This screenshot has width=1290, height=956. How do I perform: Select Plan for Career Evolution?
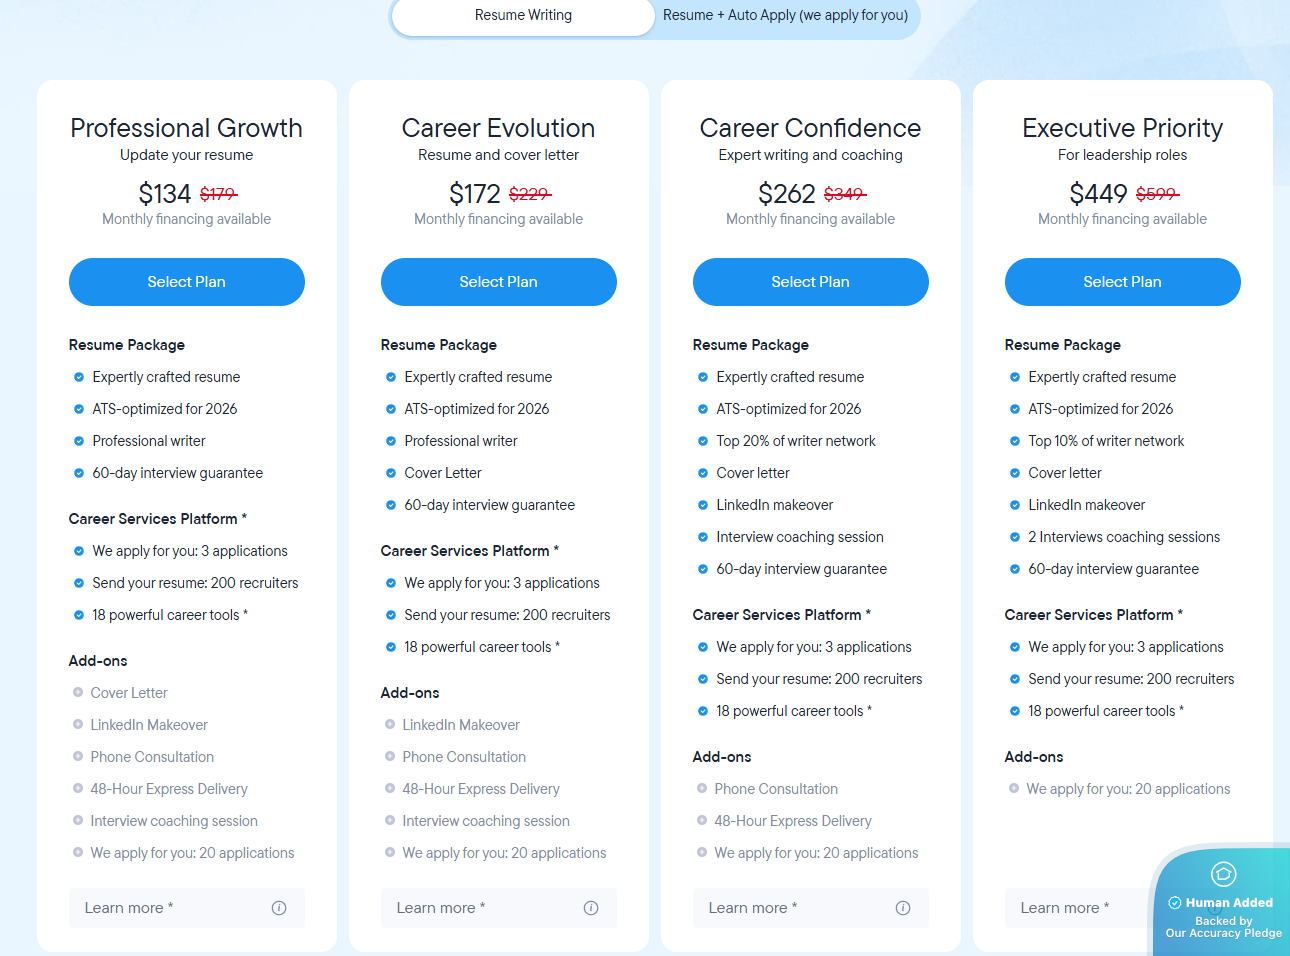(498, 282)
